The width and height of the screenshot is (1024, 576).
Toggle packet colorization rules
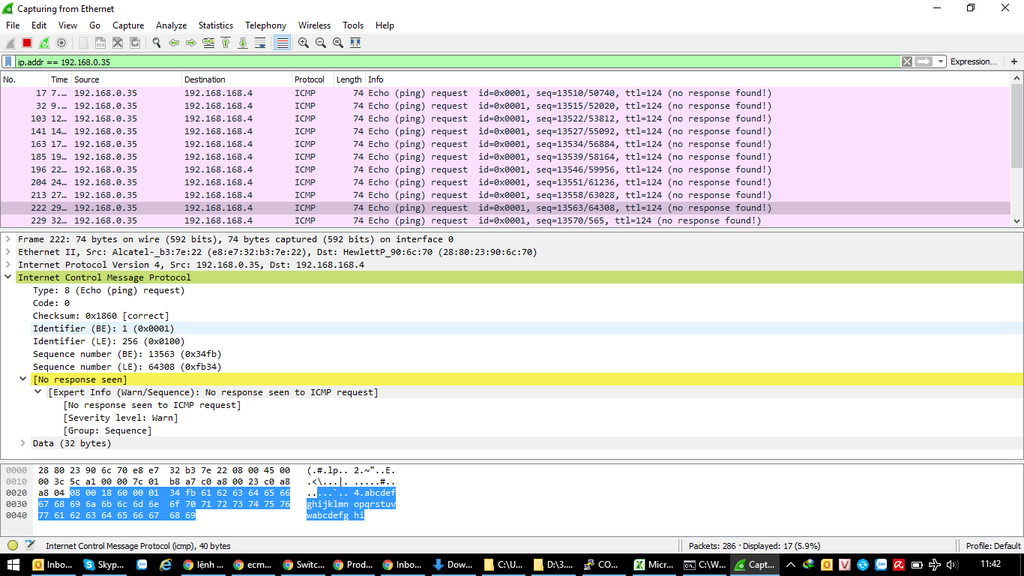click(282, 43)
